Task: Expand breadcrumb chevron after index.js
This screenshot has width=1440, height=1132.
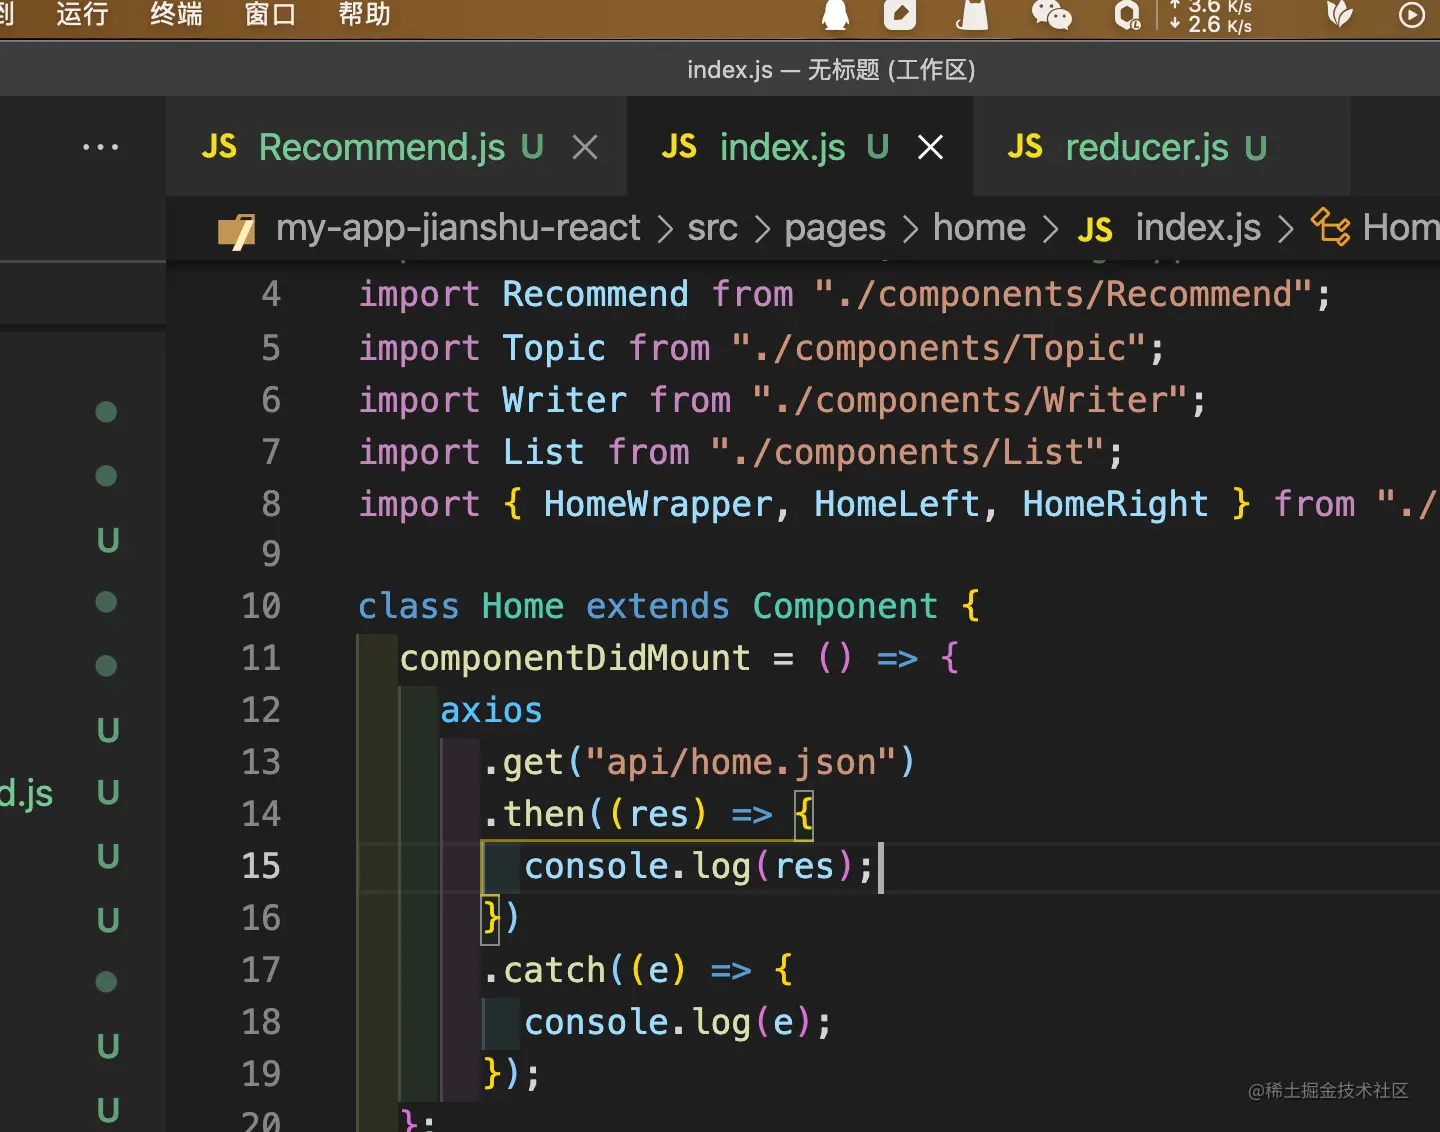Action: (1286, 230)
